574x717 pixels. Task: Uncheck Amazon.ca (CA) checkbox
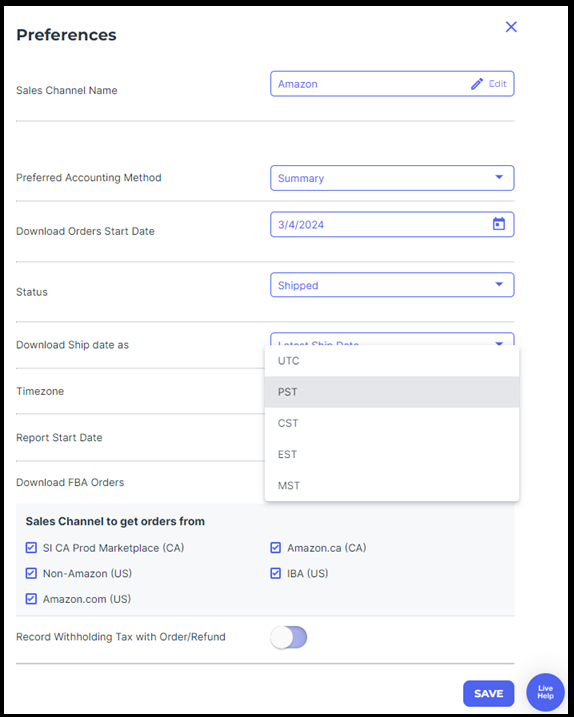275,547
